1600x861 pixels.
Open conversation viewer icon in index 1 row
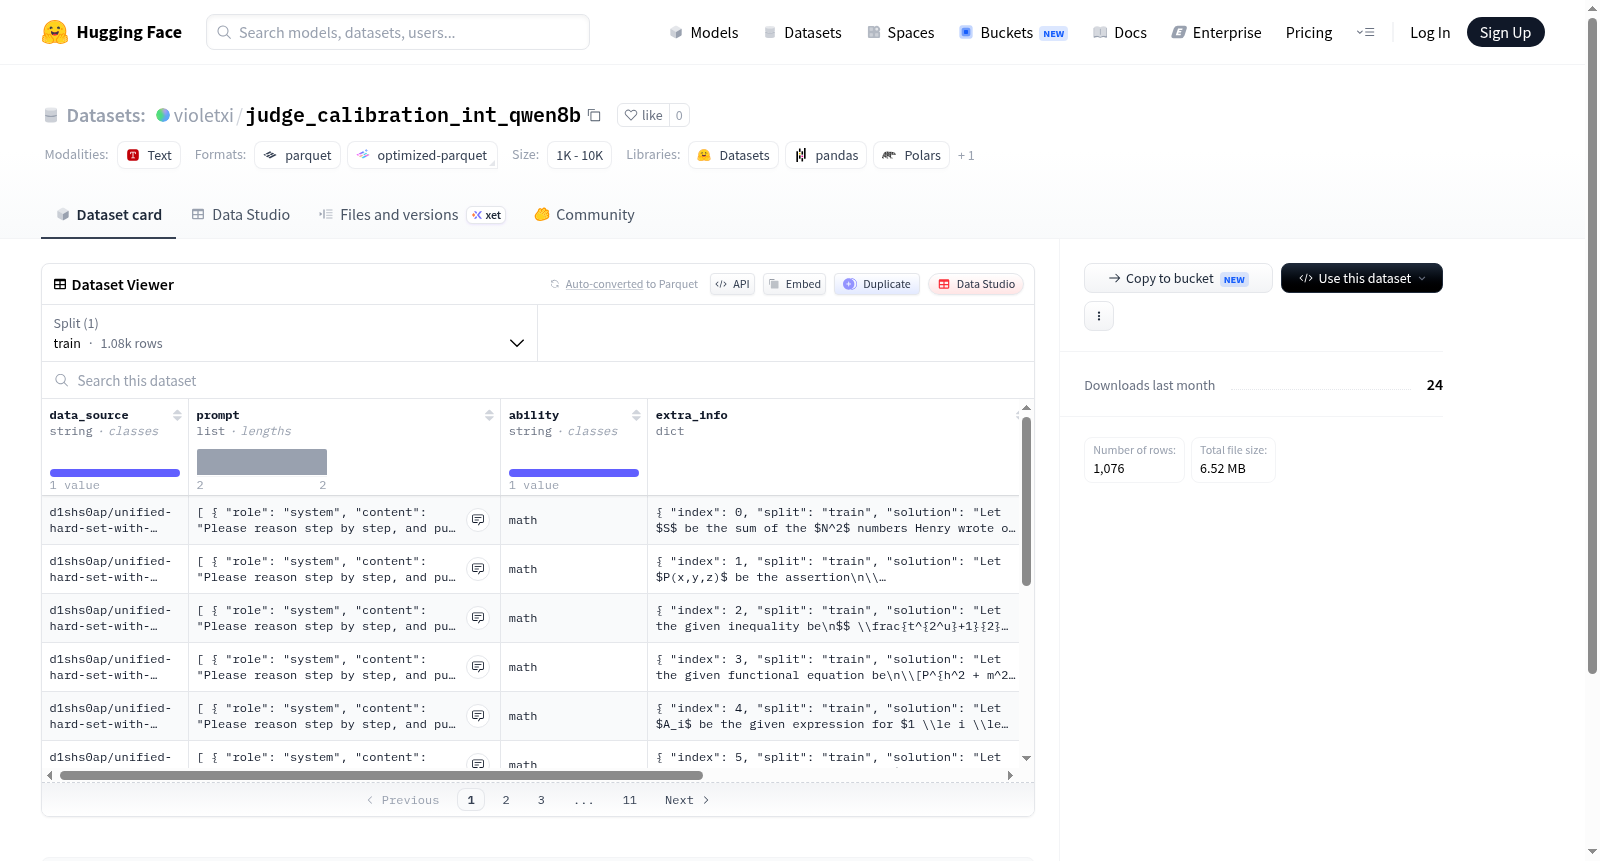pyautogui.click(x=478, y=569)
